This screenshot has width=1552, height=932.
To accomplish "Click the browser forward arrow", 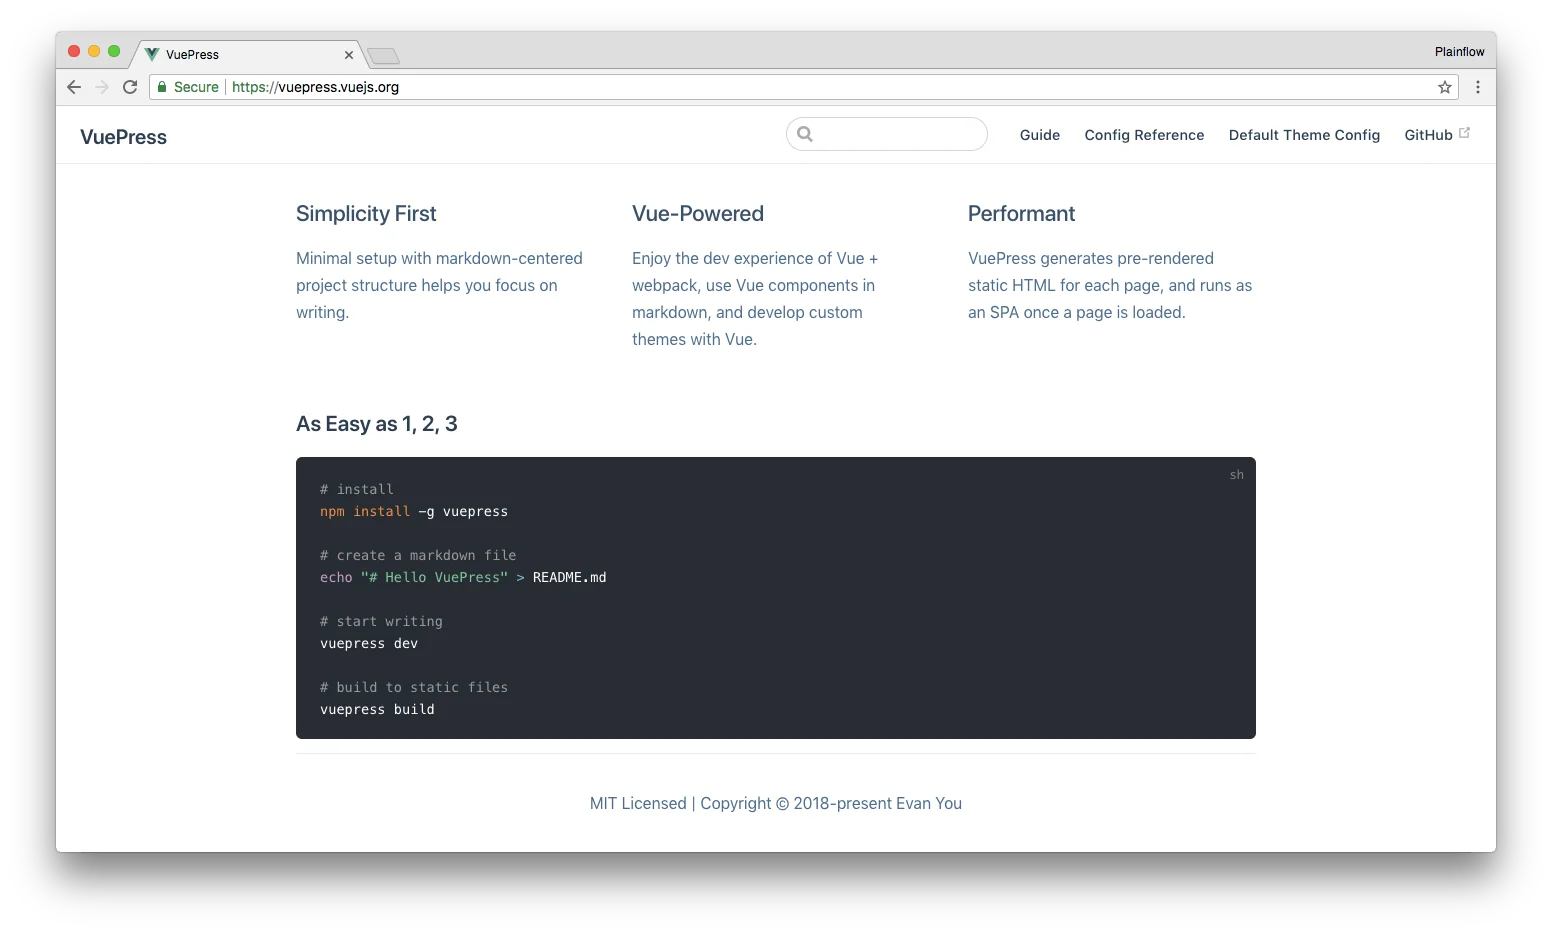I will coord(102,87).
